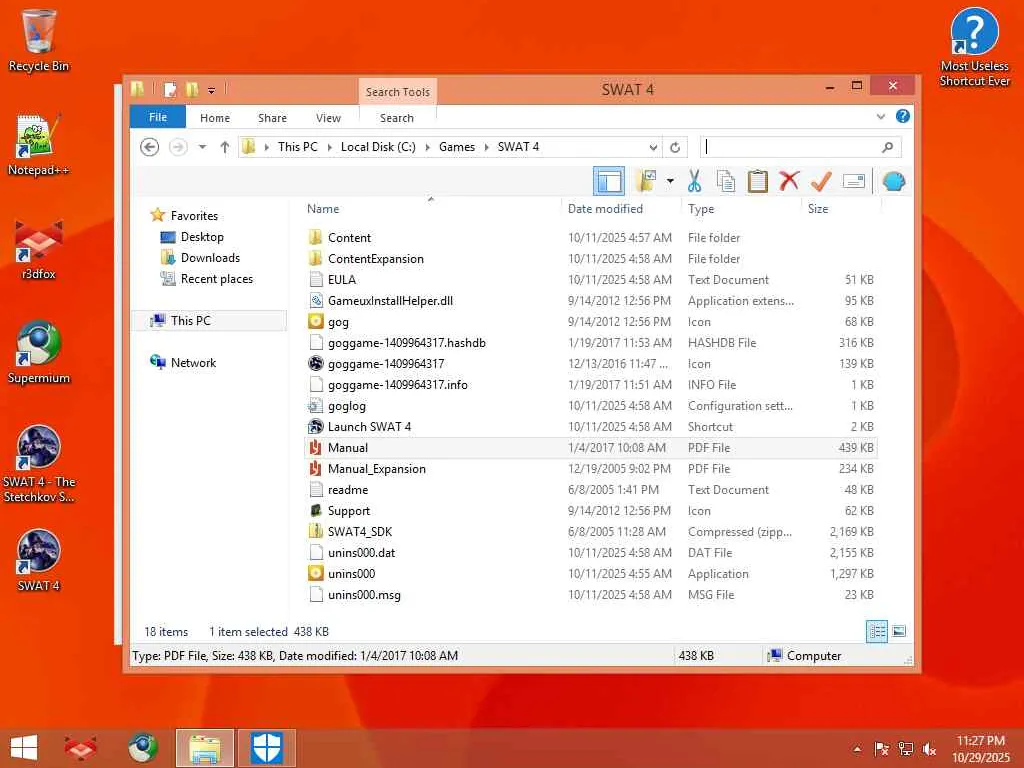1024x768 pixels.
Task: Sort by Type column header
Action: (x=701, y=209)
